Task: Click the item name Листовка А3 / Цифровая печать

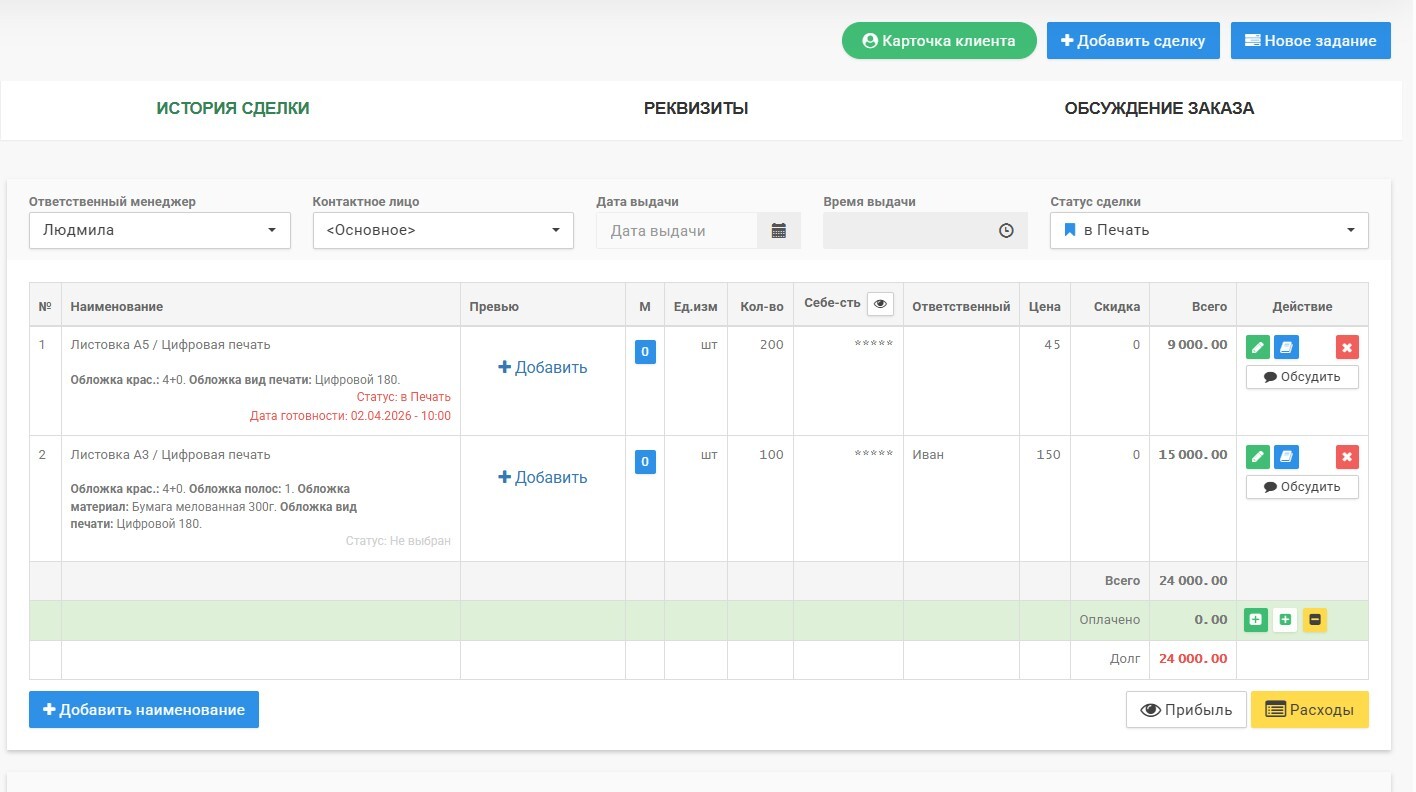Action: click(x=170, y=455)
